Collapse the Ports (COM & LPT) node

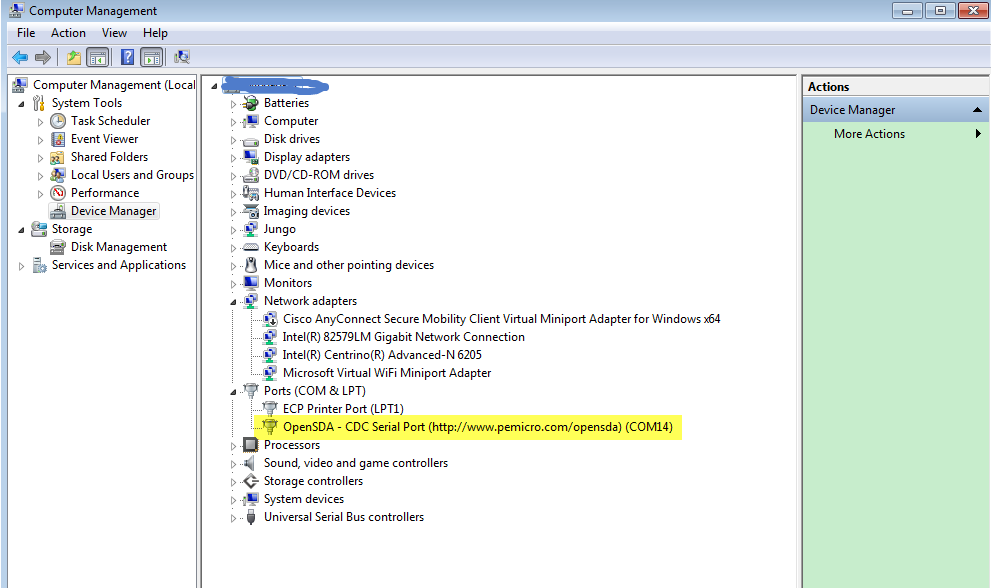pyautogui.click(x=233, y=392)
